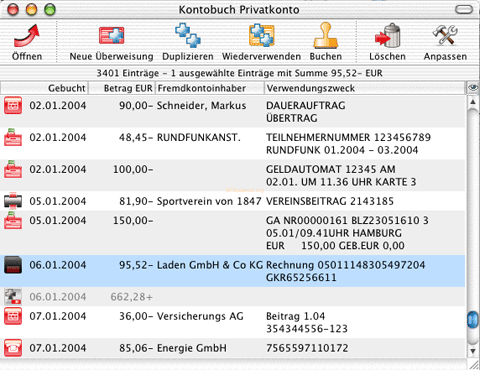
Task: Click Laden GmbH & Co KG name
Action: [210, 265]
